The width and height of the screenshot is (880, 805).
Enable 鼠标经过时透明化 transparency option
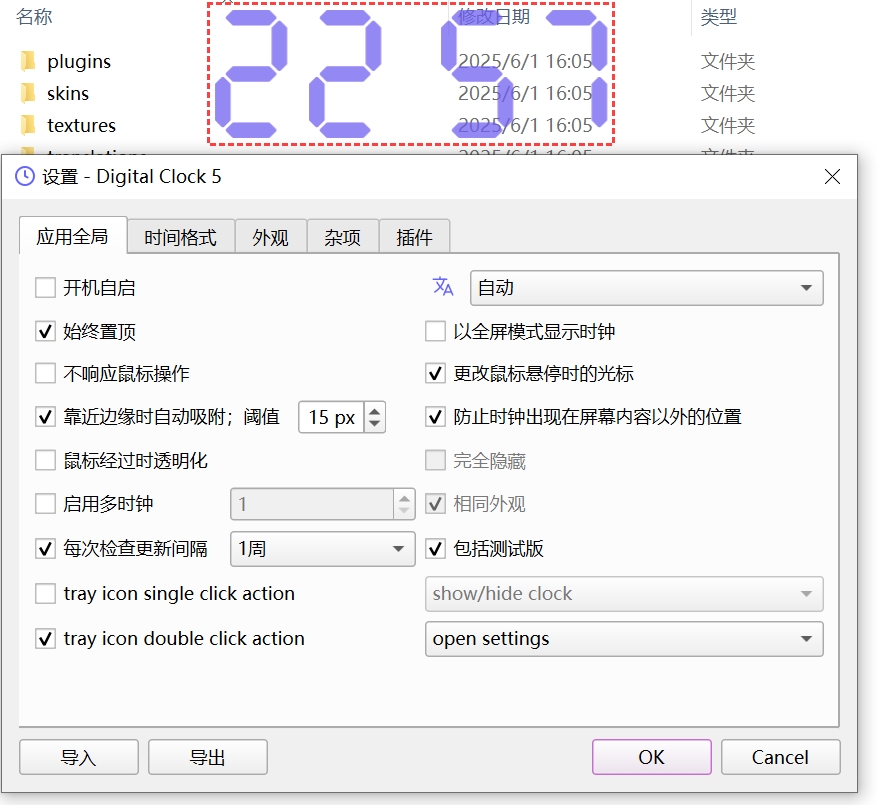[x=45, y=460]
